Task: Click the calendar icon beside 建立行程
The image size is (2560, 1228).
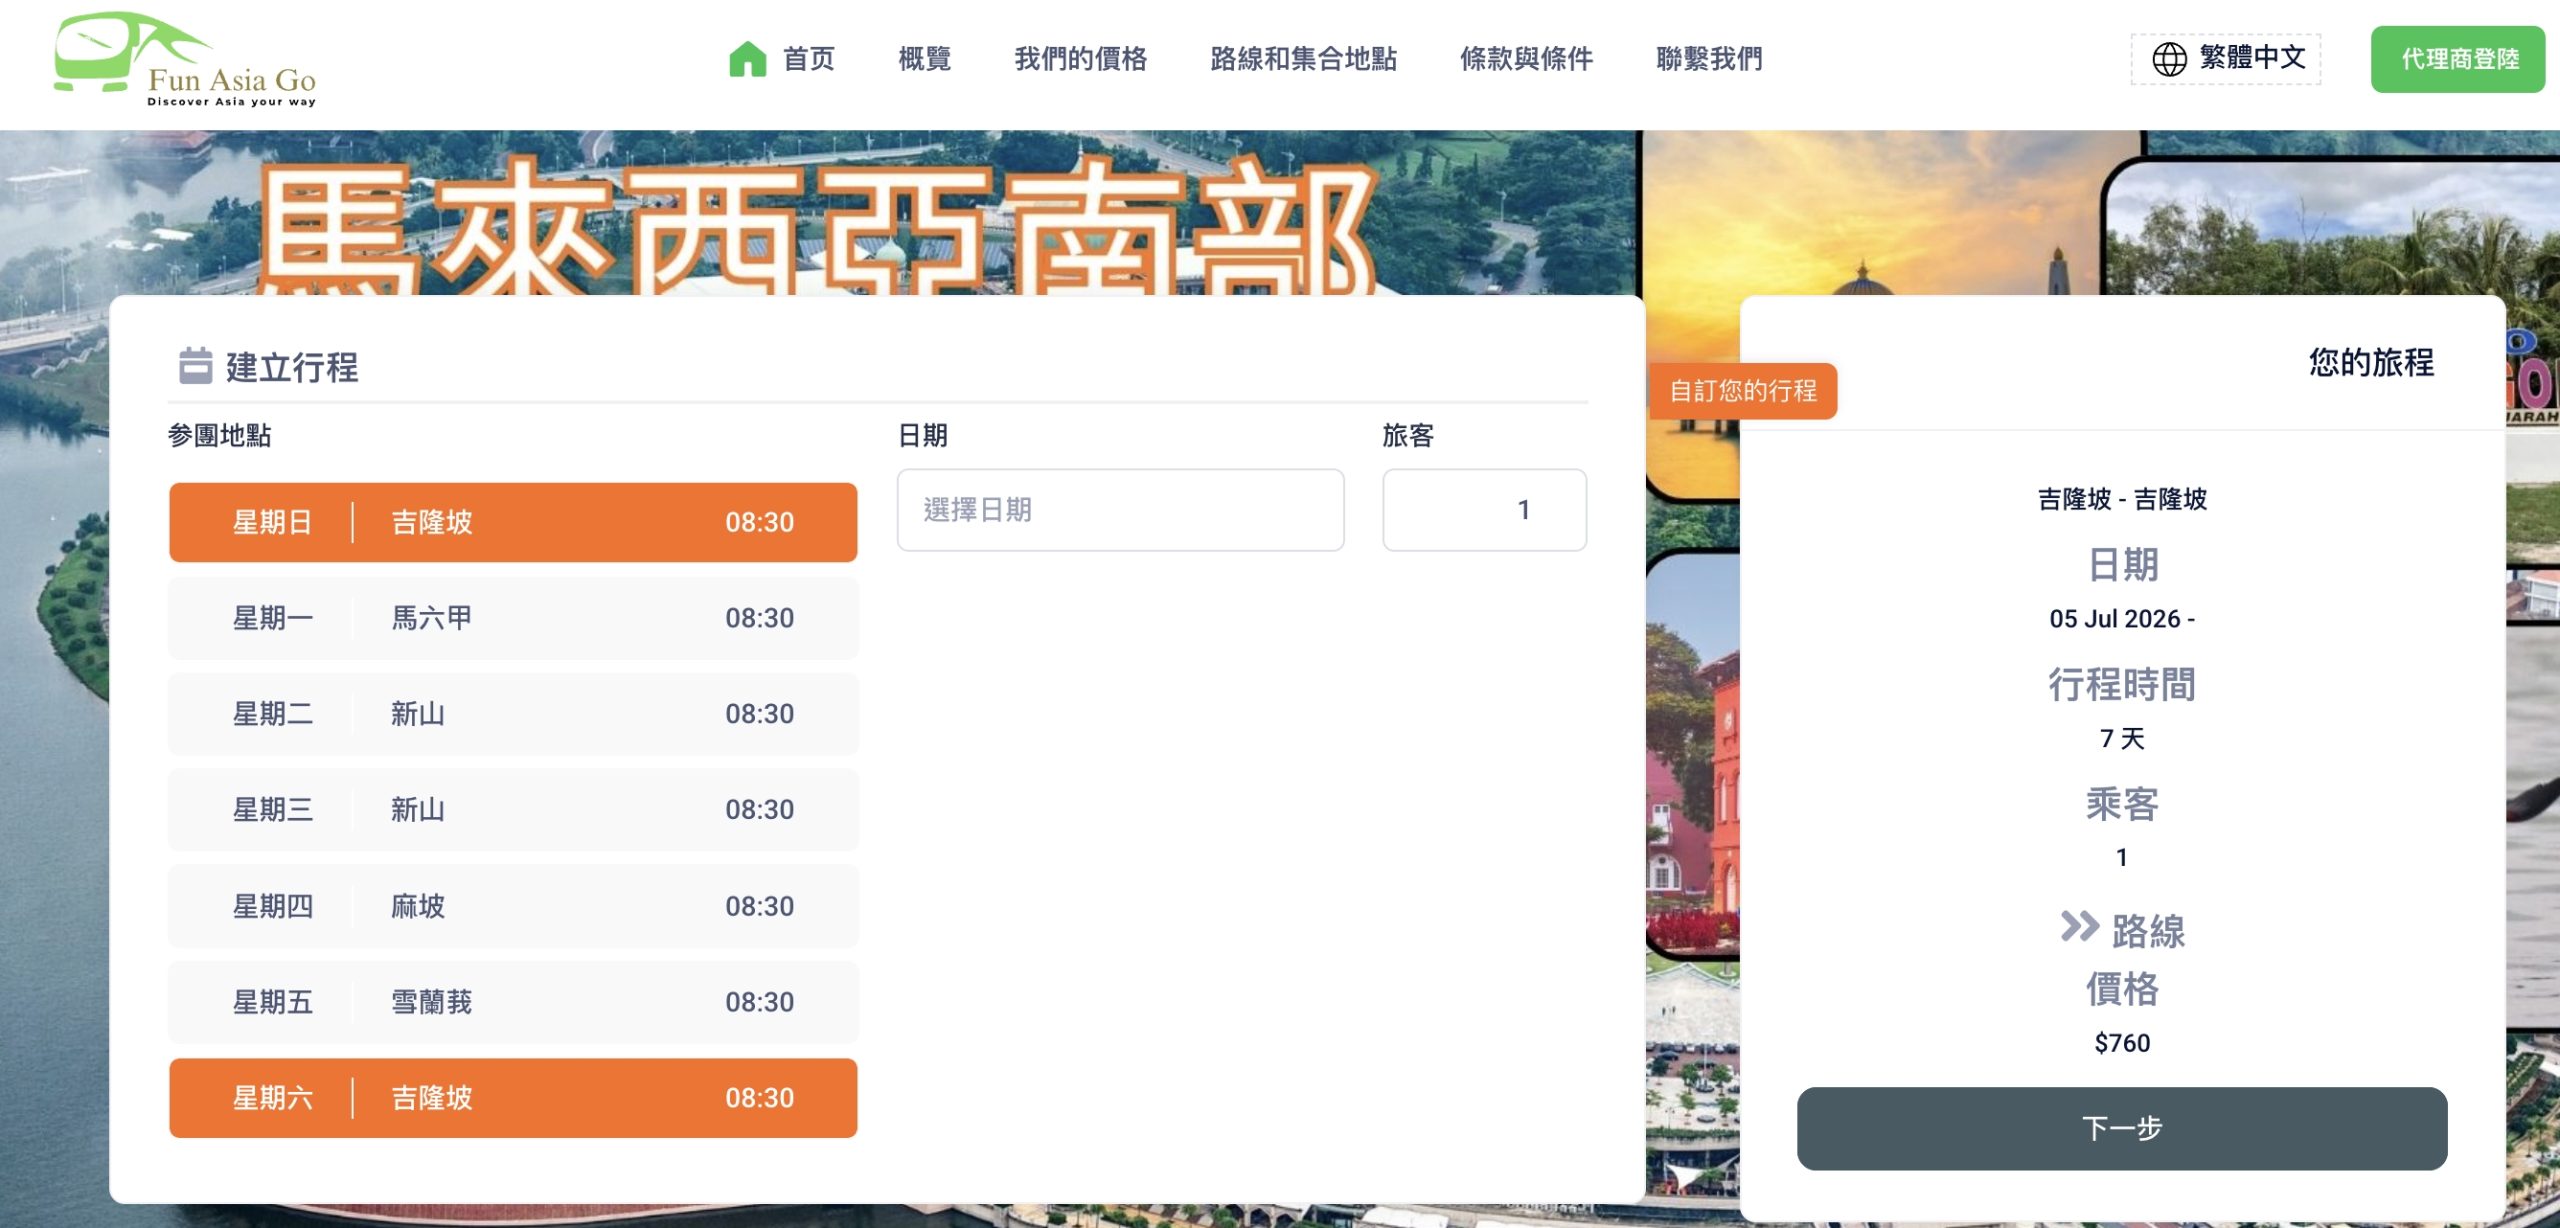Action: coord(195,366)
